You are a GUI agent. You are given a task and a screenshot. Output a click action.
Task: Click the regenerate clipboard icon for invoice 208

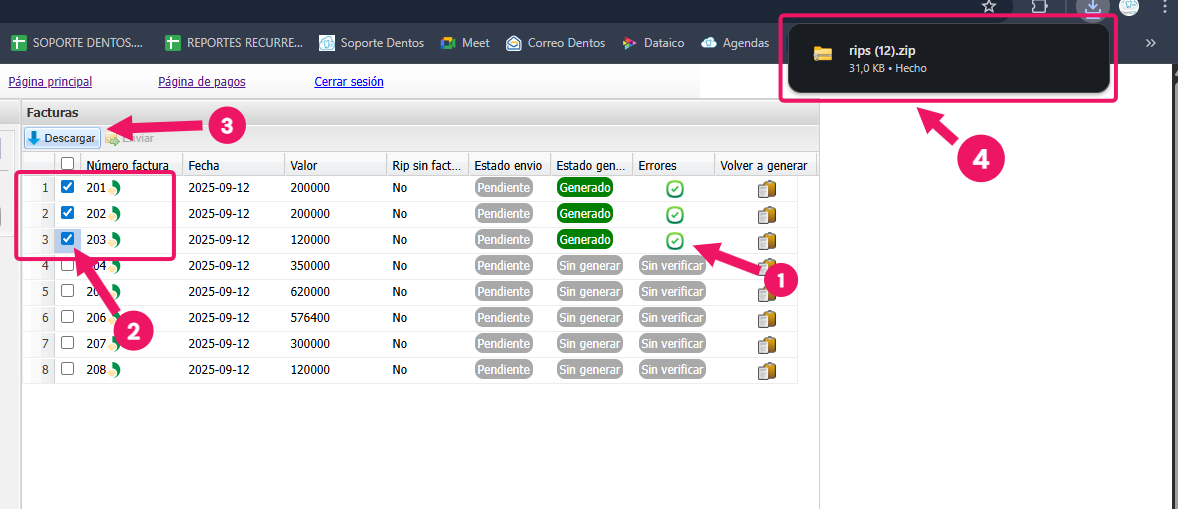pyautogui.click(x=766, y=371)
